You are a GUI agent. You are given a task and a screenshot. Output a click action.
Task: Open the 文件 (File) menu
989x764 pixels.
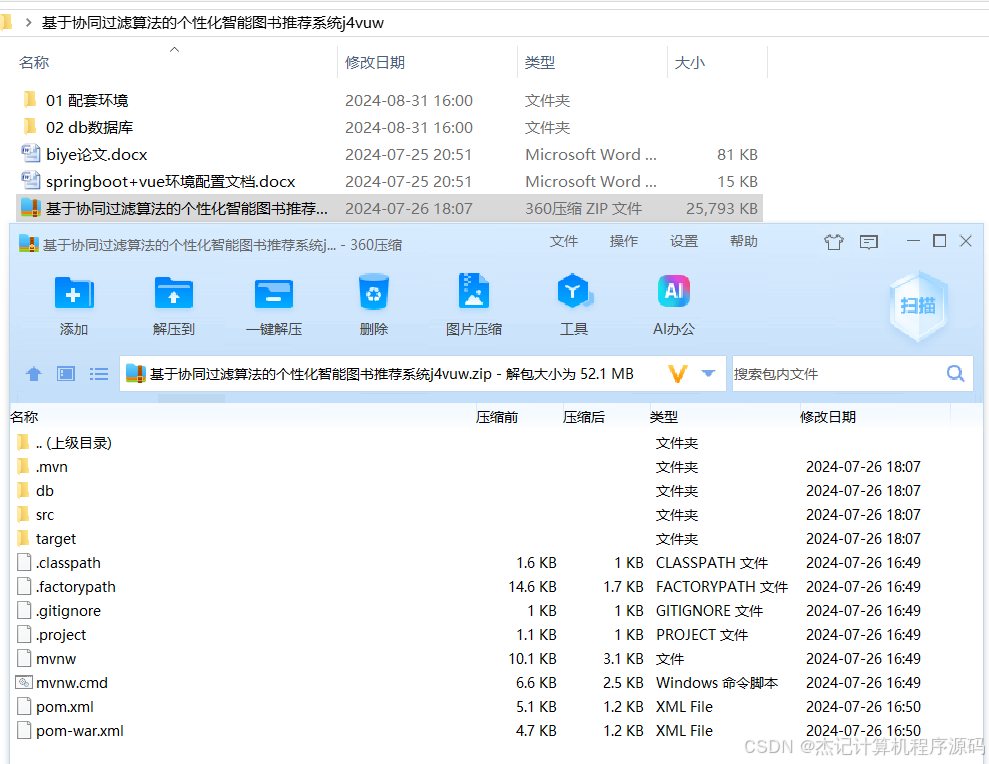click(x=563, y=241)
